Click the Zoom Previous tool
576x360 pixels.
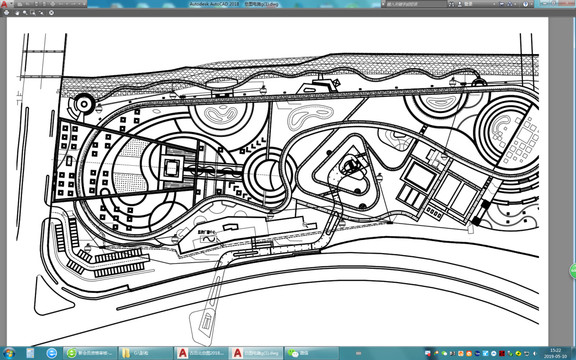tap(41, 12)
